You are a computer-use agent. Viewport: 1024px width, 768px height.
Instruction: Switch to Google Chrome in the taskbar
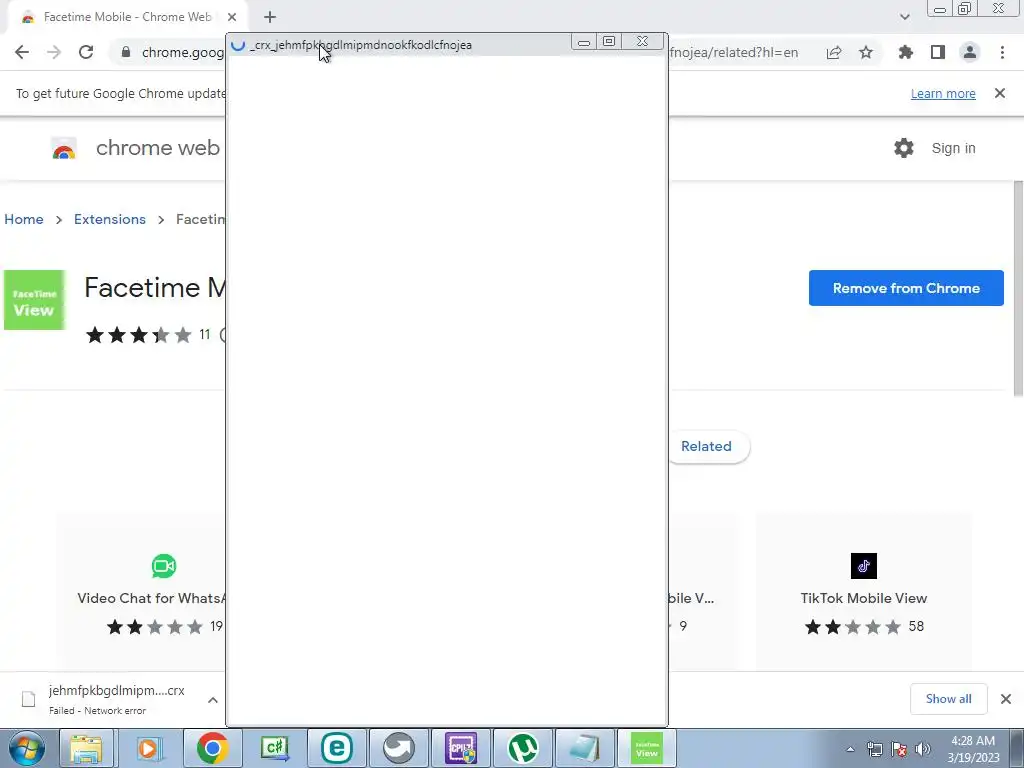point(212,748)
